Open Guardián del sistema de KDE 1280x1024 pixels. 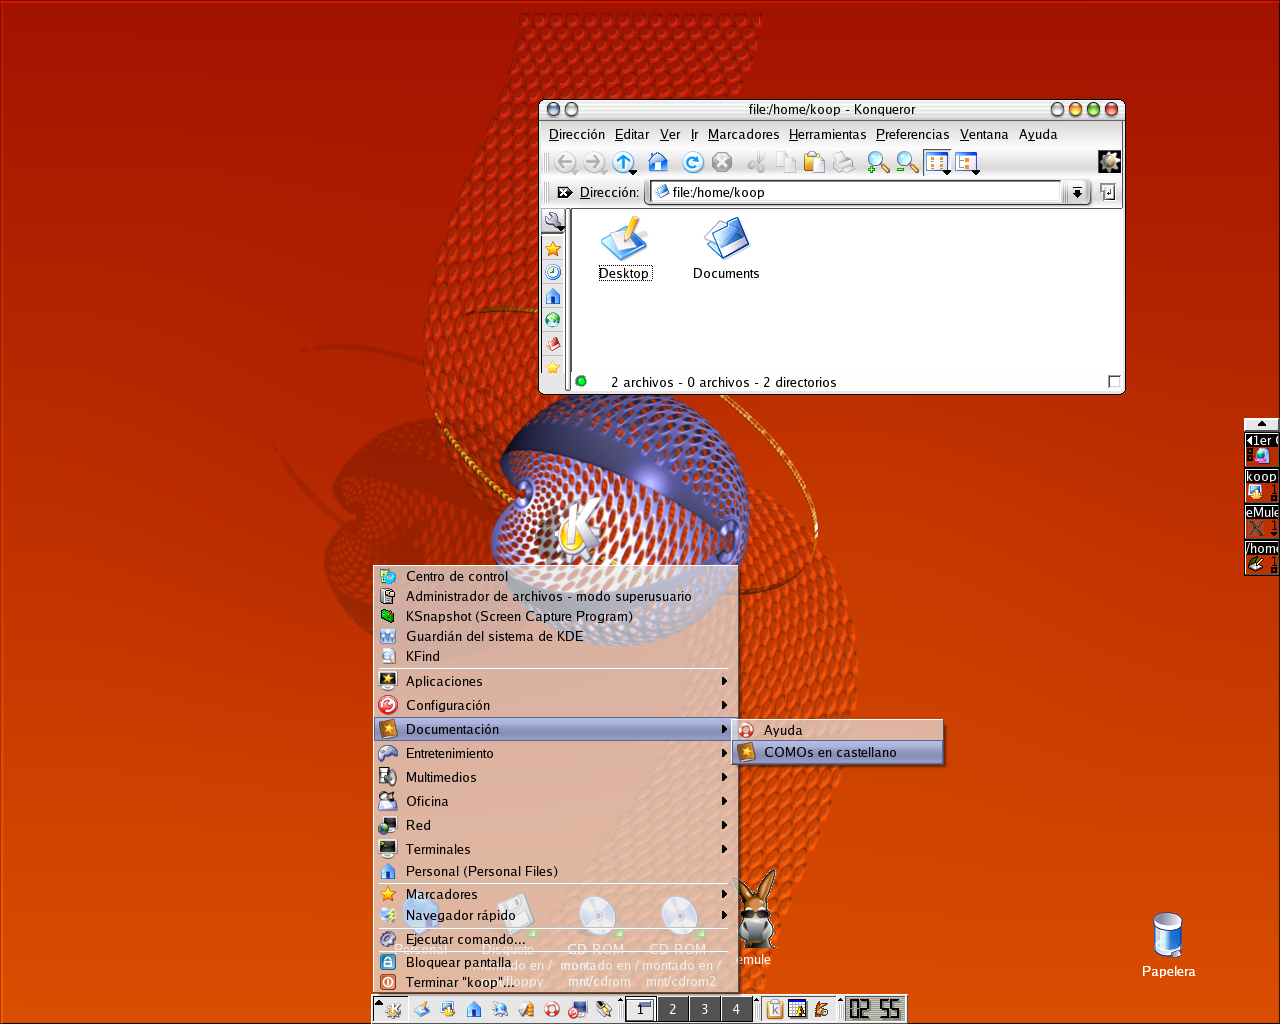pos(556,636)
